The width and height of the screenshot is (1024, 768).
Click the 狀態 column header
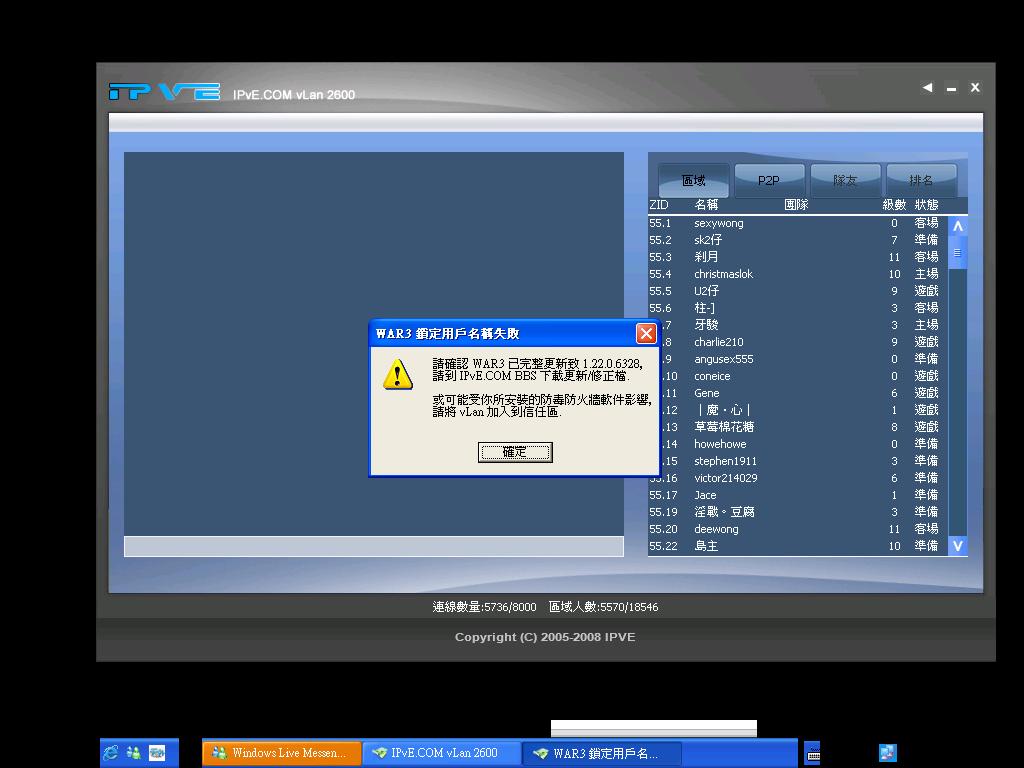pyautogui.click(x=926, y=205)
